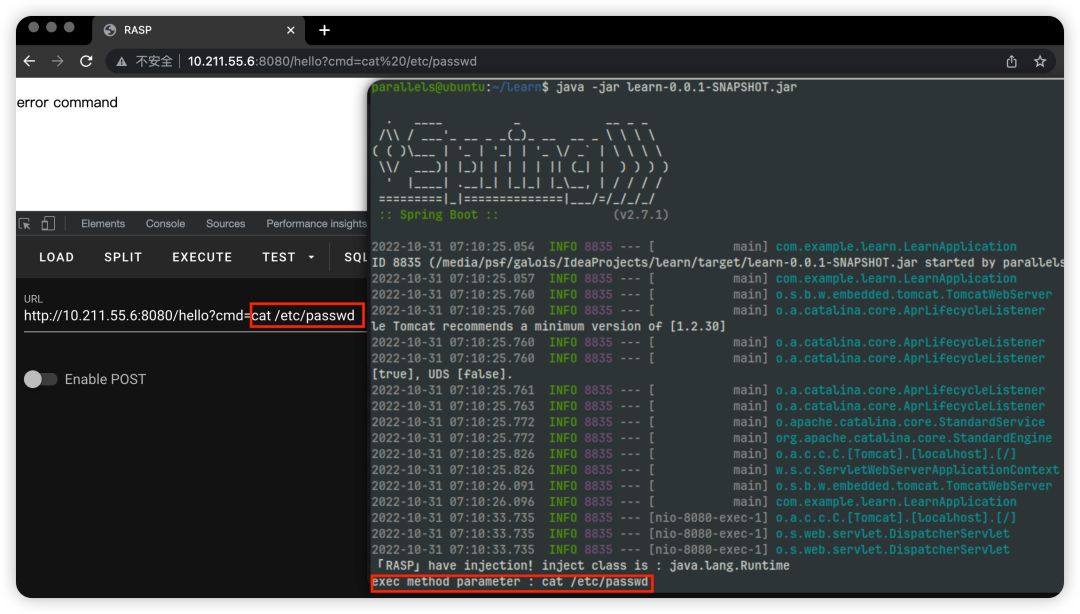Open the Performance insights tab
The width and height of the screenshot is (1080, 614).
316,224
